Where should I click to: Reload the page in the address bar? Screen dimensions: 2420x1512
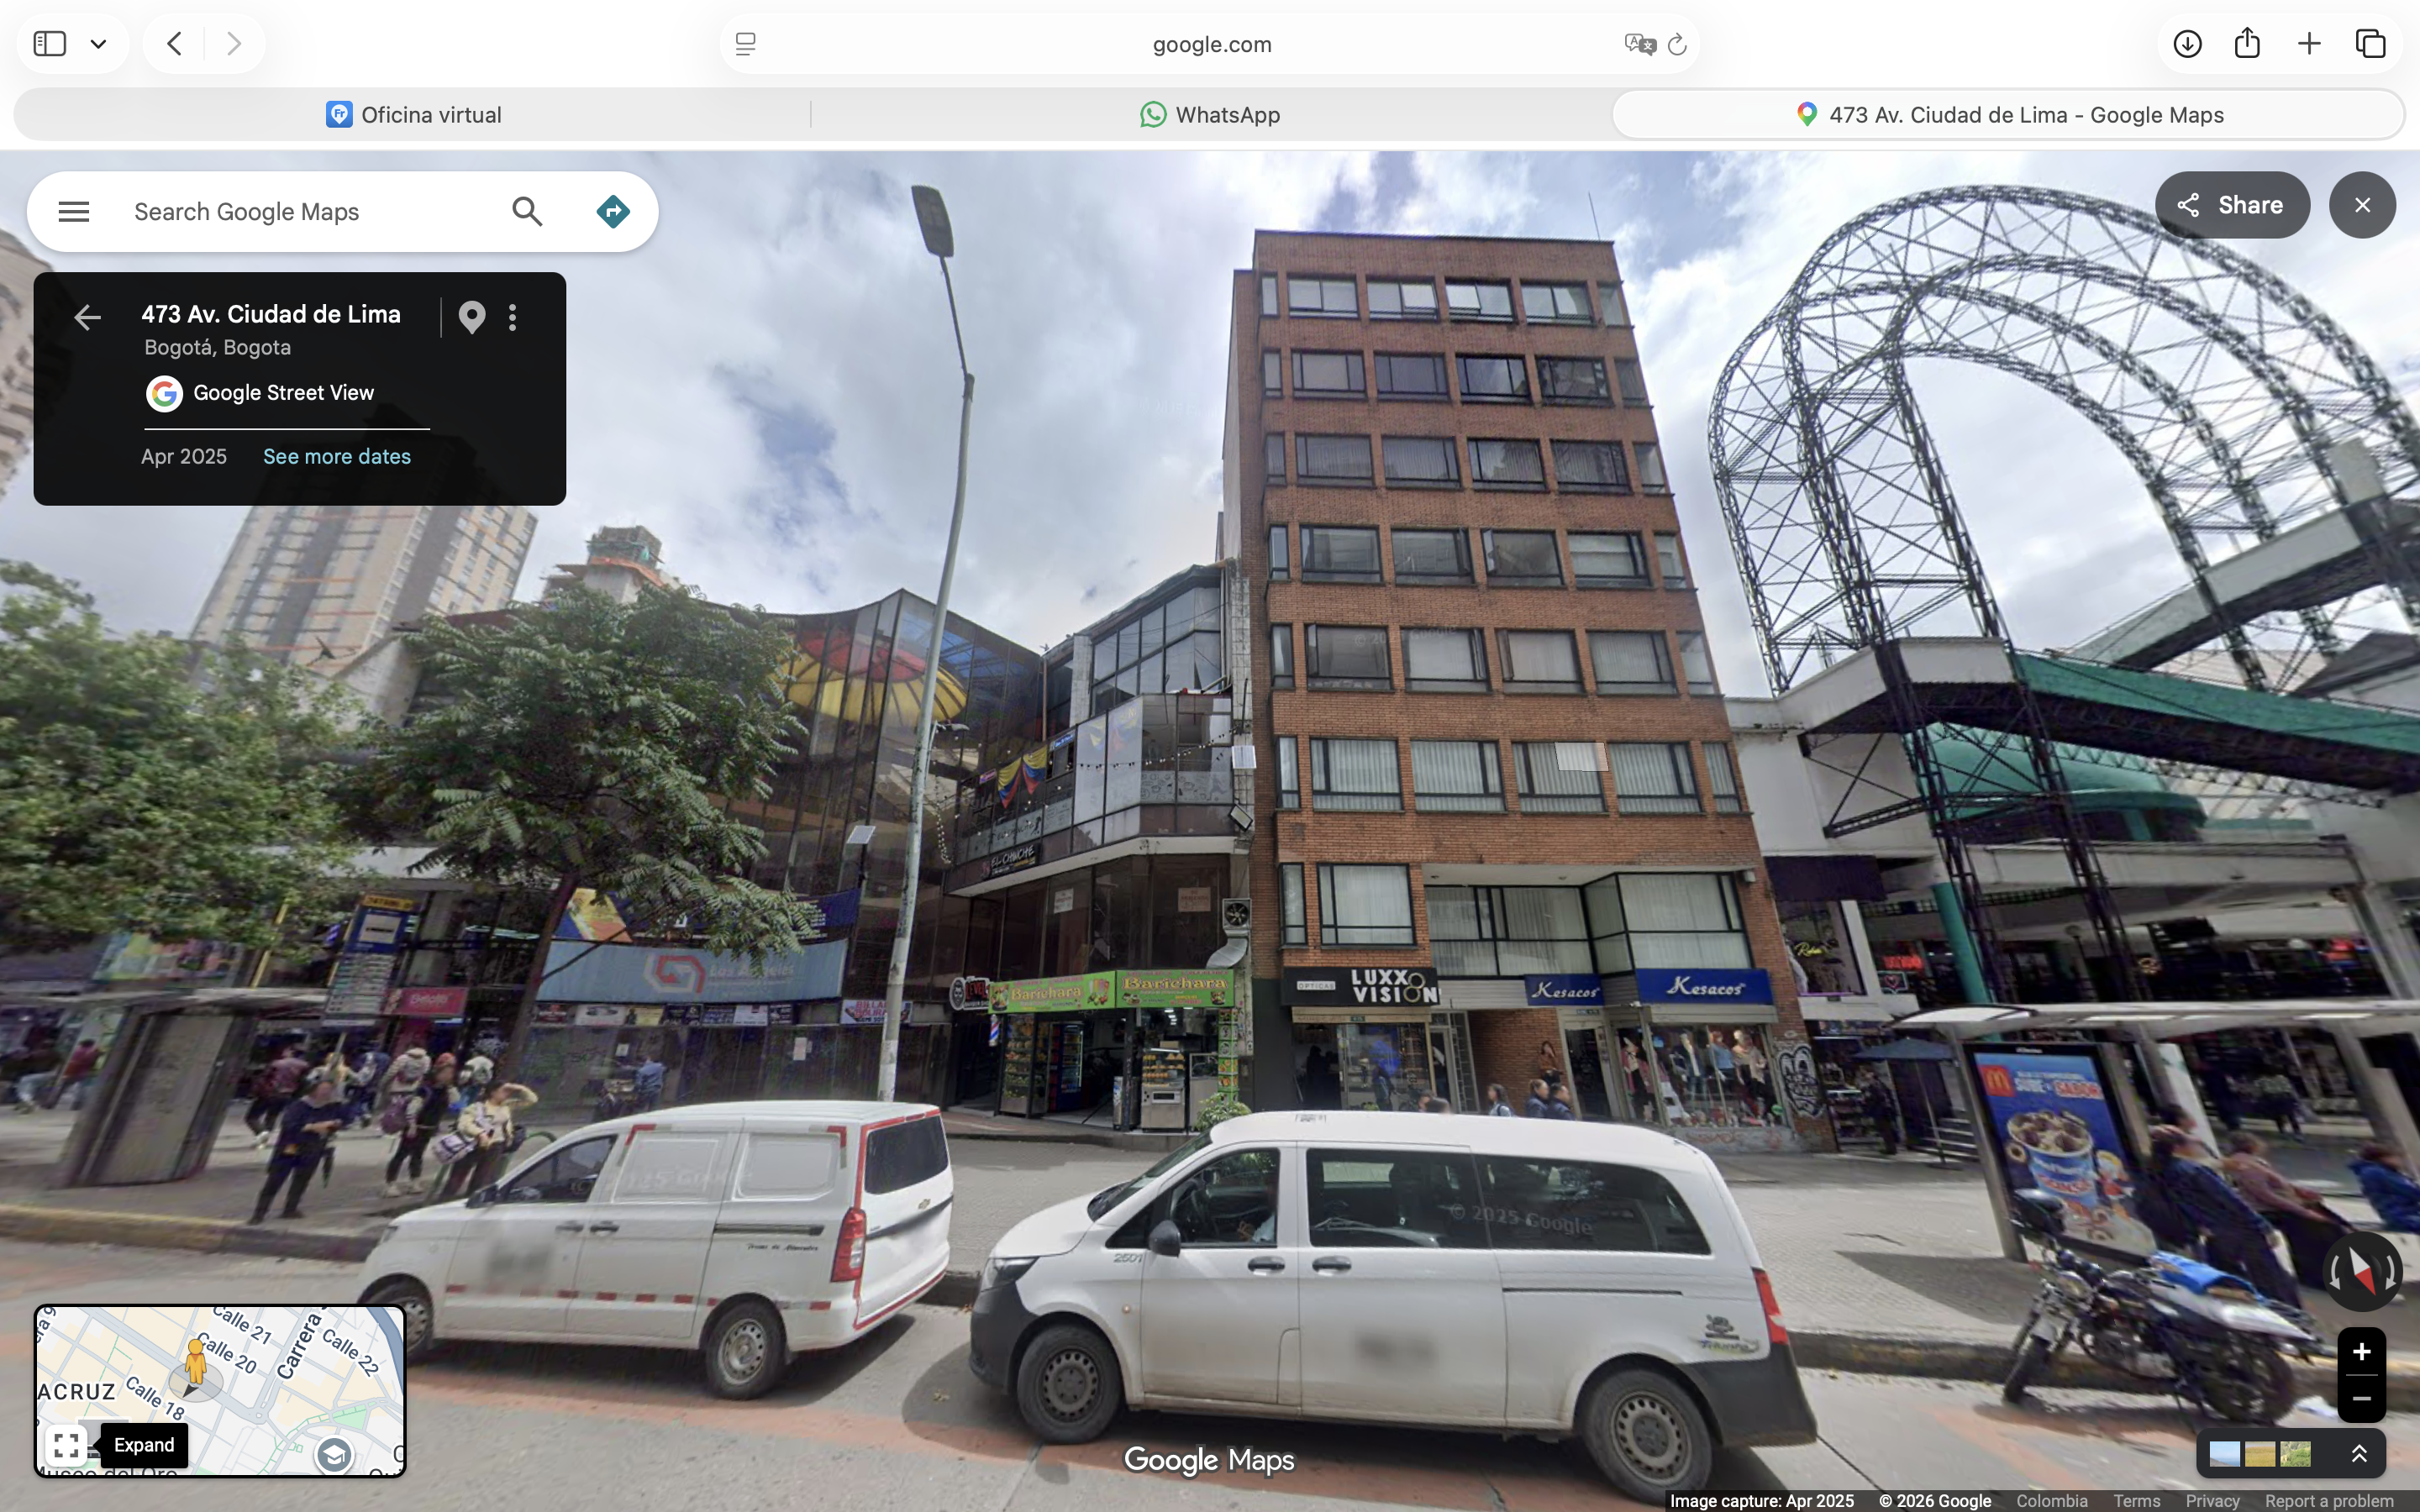1678,44
